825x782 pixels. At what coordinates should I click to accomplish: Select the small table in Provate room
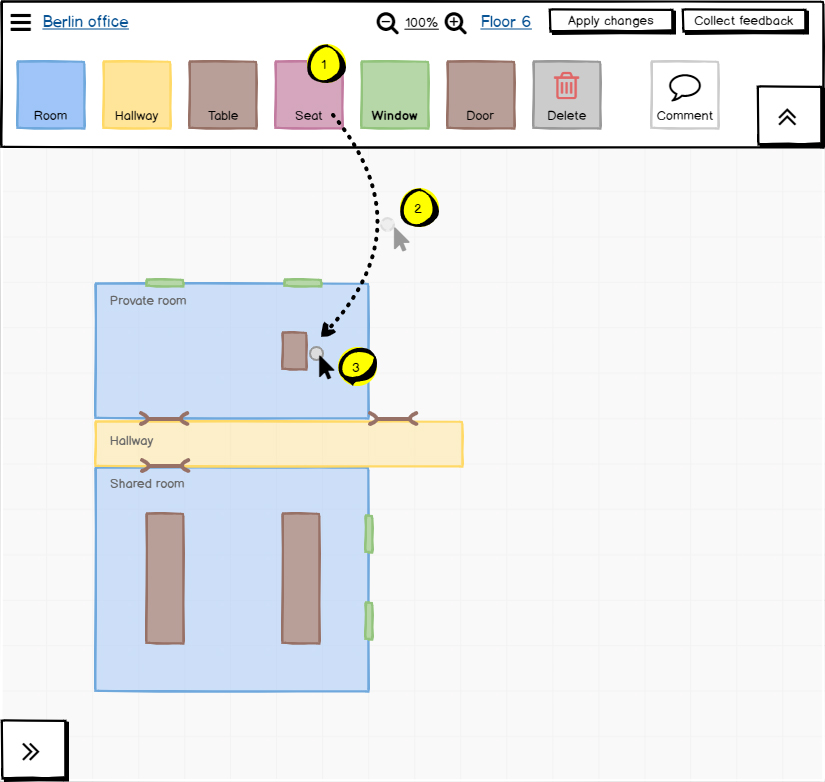click(x=294, y=351)
